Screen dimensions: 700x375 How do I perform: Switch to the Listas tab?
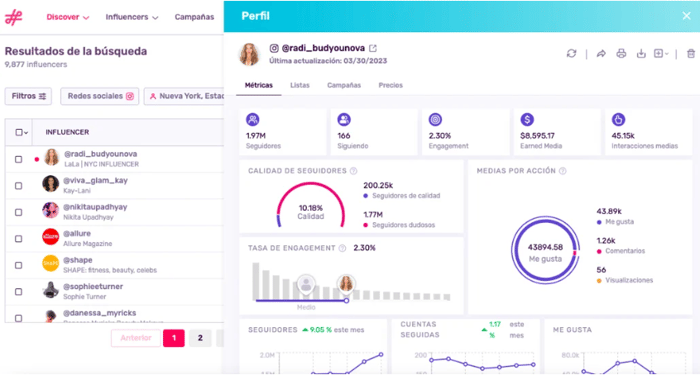pyautogui.click(x=300, y=85)
